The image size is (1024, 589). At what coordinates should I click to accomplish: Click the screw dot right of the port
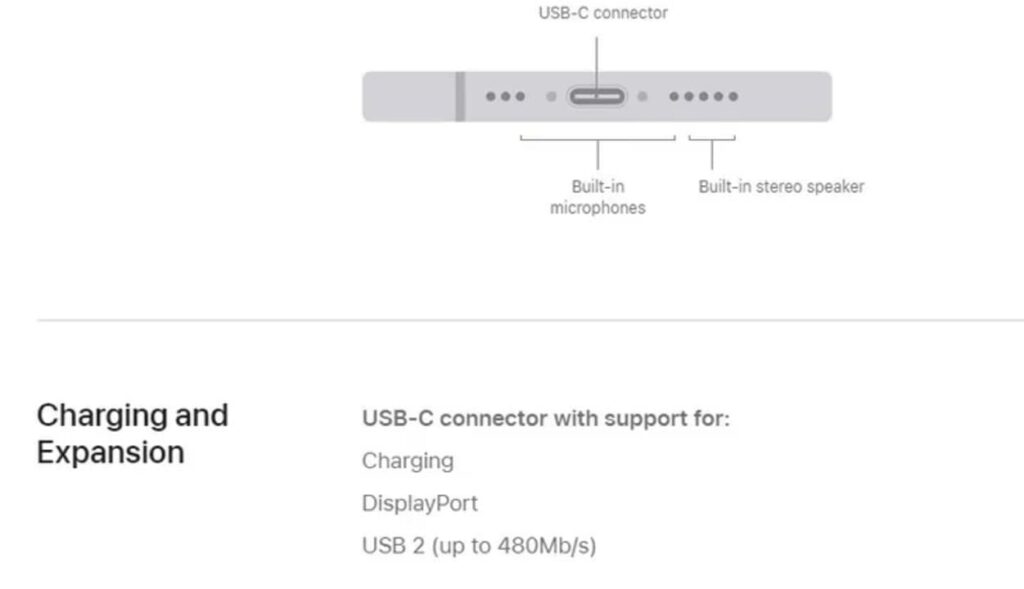click(x=643, y=97)
